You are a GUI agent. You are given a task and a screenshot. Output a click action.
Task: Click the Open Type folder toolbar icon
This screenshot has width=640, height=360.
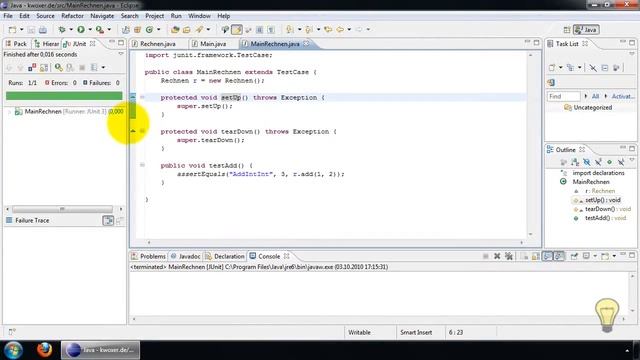[x=175, y=29]
